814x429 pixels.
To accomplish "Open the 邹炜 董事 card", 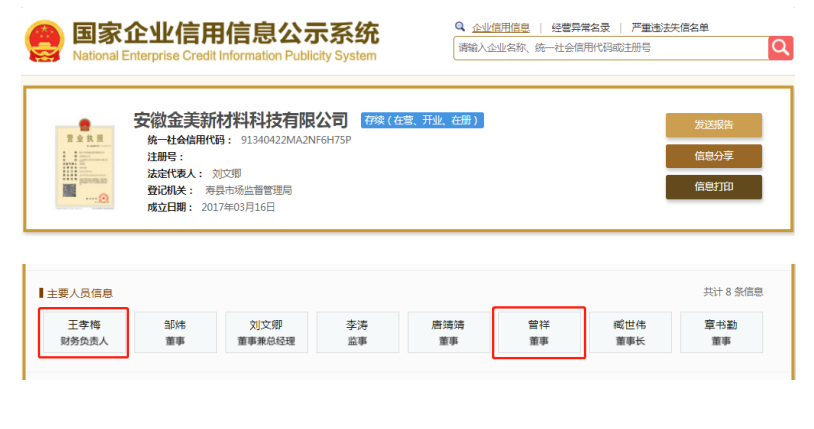I will [x=175, y=332].
